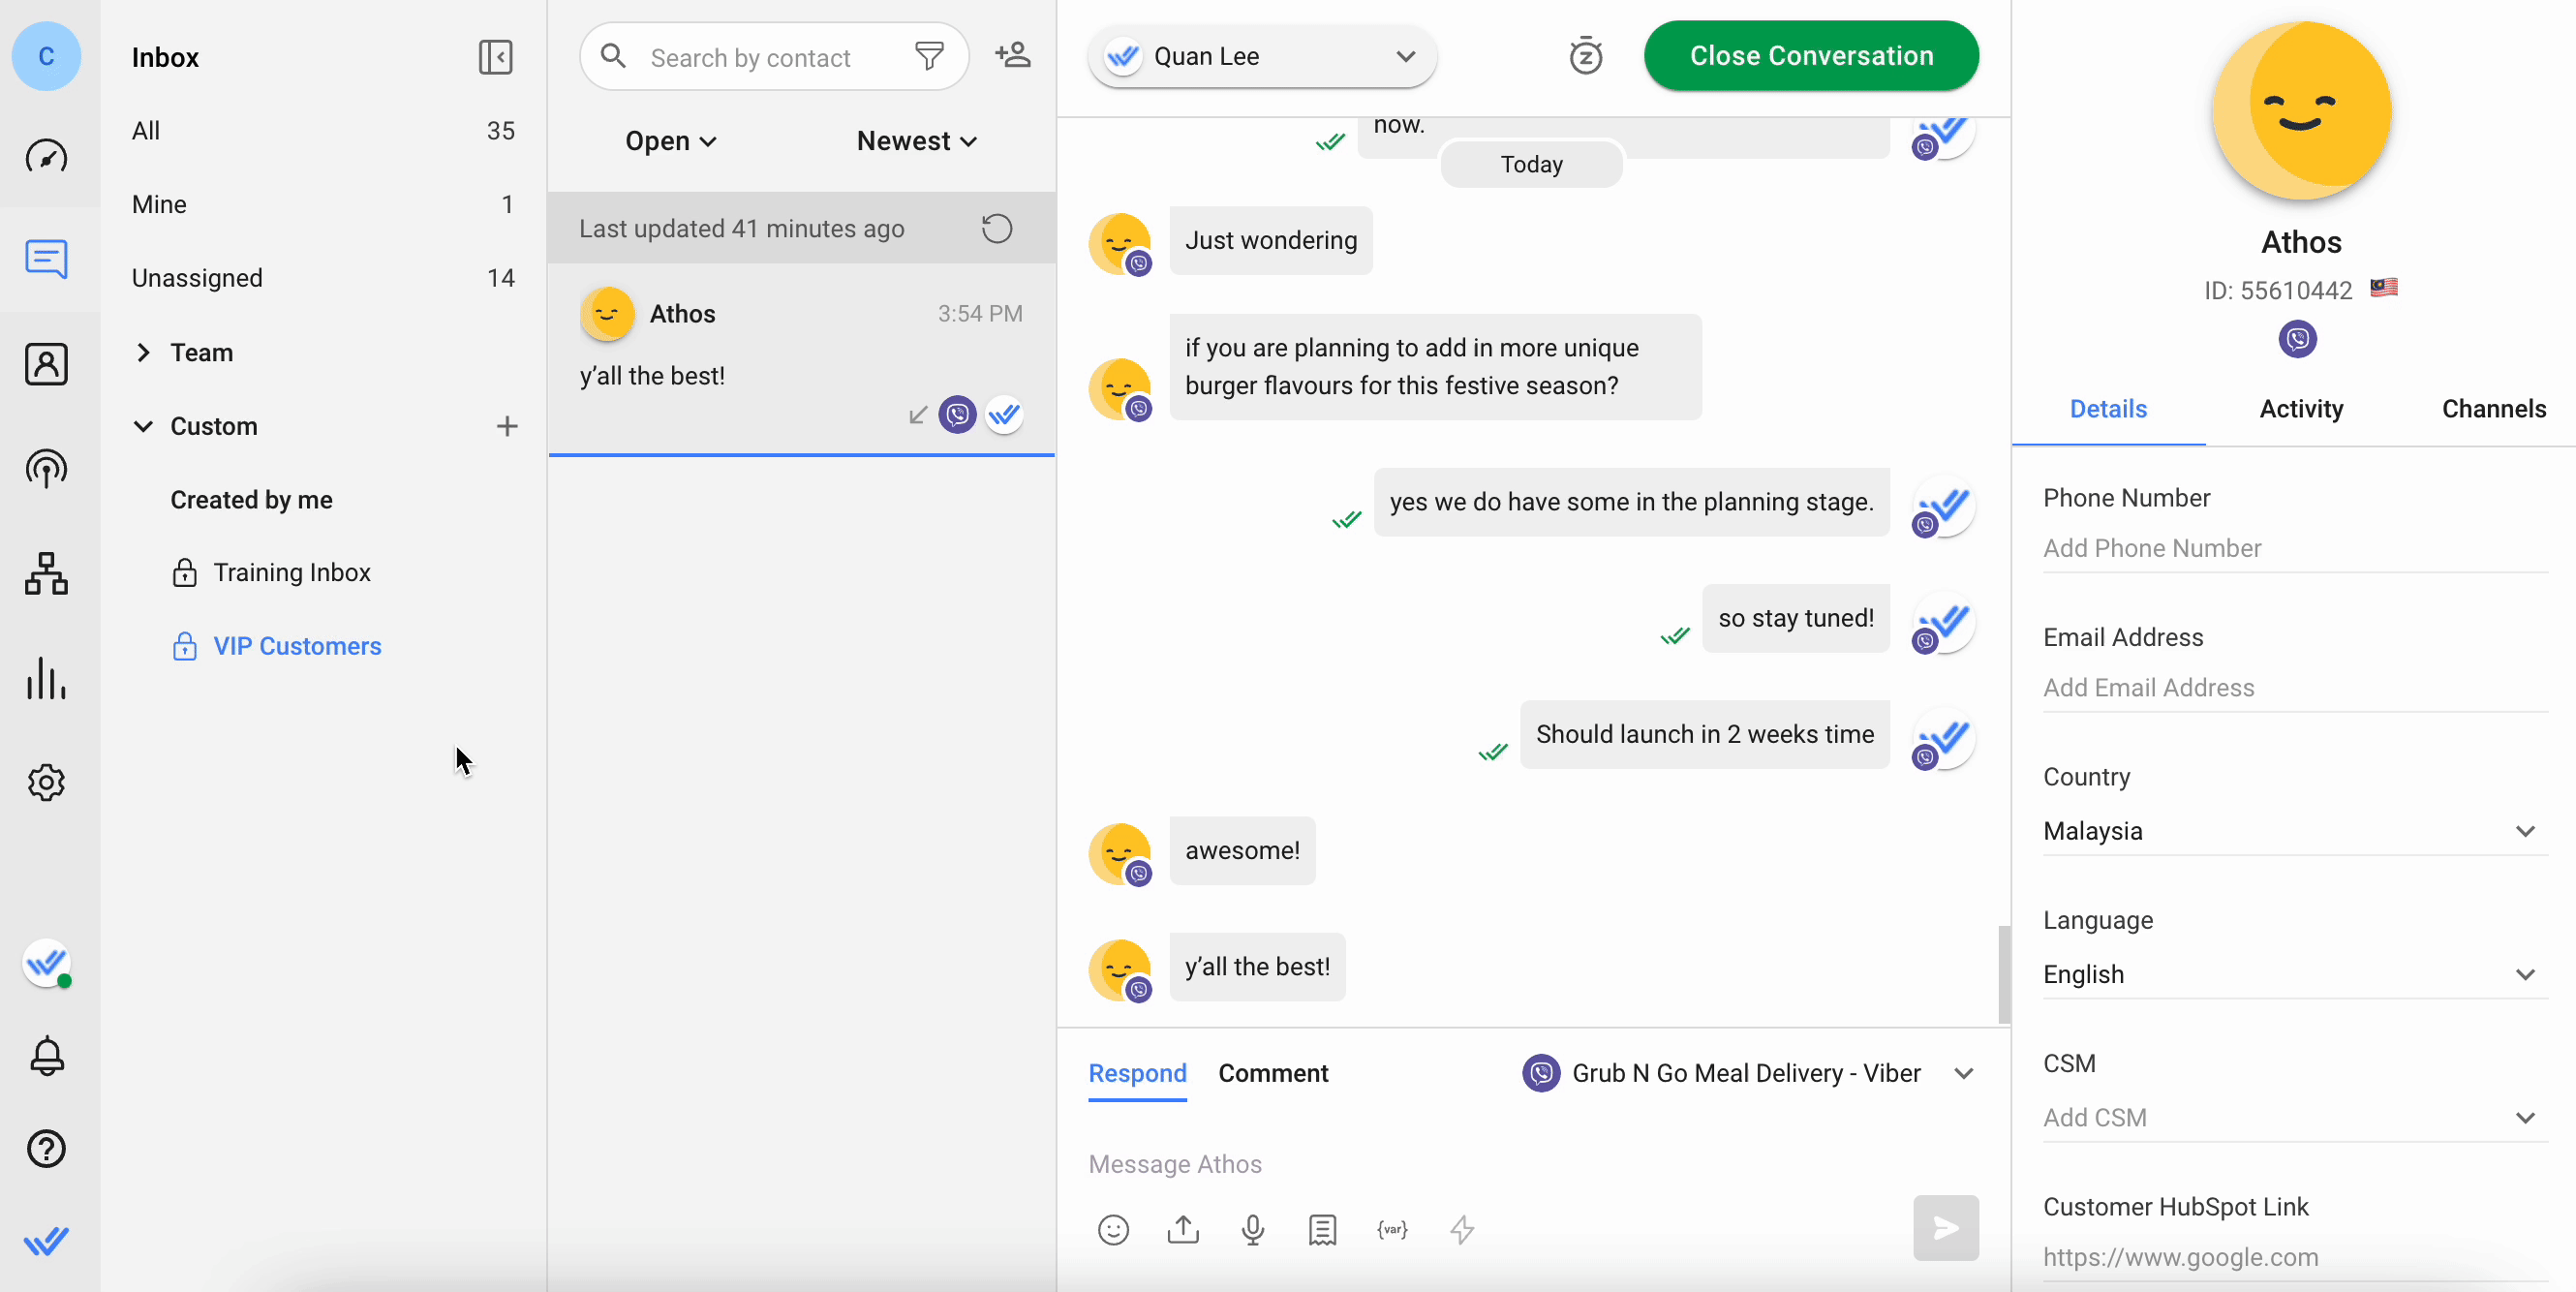The height and width of the screenshot is (1292, 2576).
Task: Send the message
Action: click(x=1945, y=1228)
